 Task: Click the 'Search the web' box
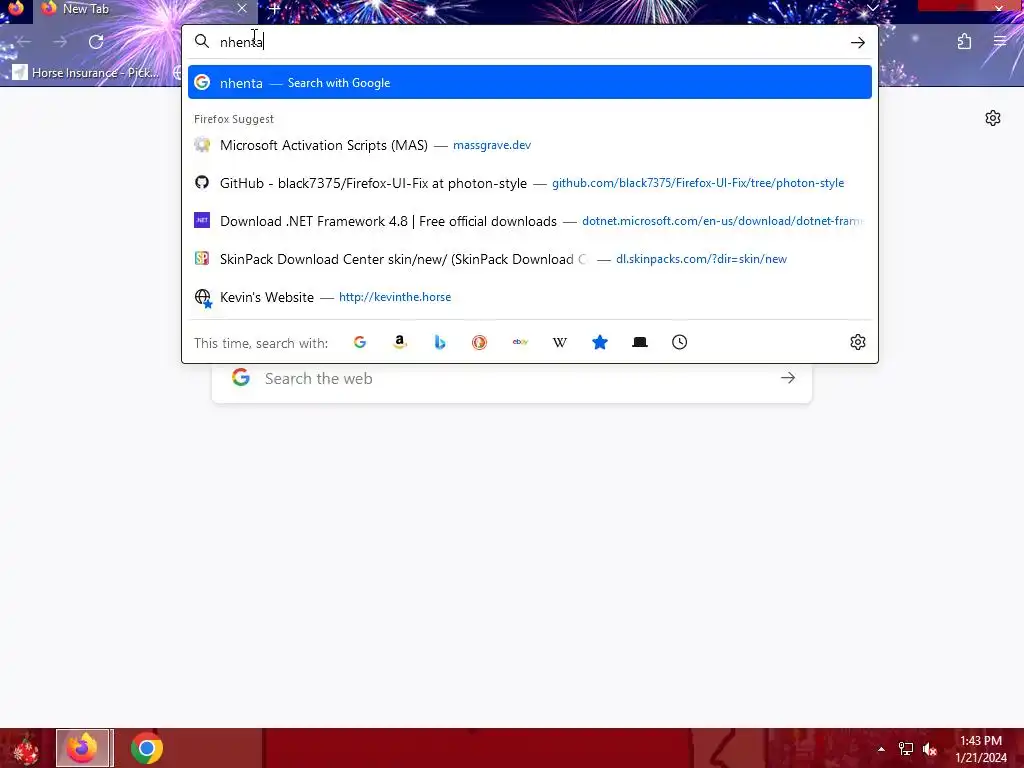coord(511,378)
